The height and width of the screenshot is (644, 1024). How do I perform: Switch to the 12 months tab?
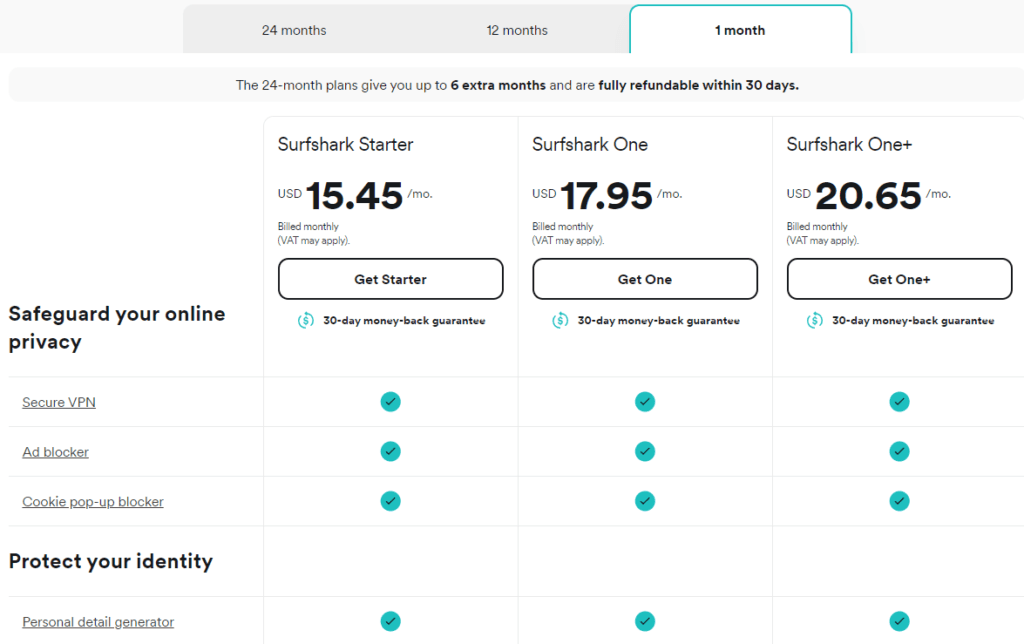coord(517,30)
